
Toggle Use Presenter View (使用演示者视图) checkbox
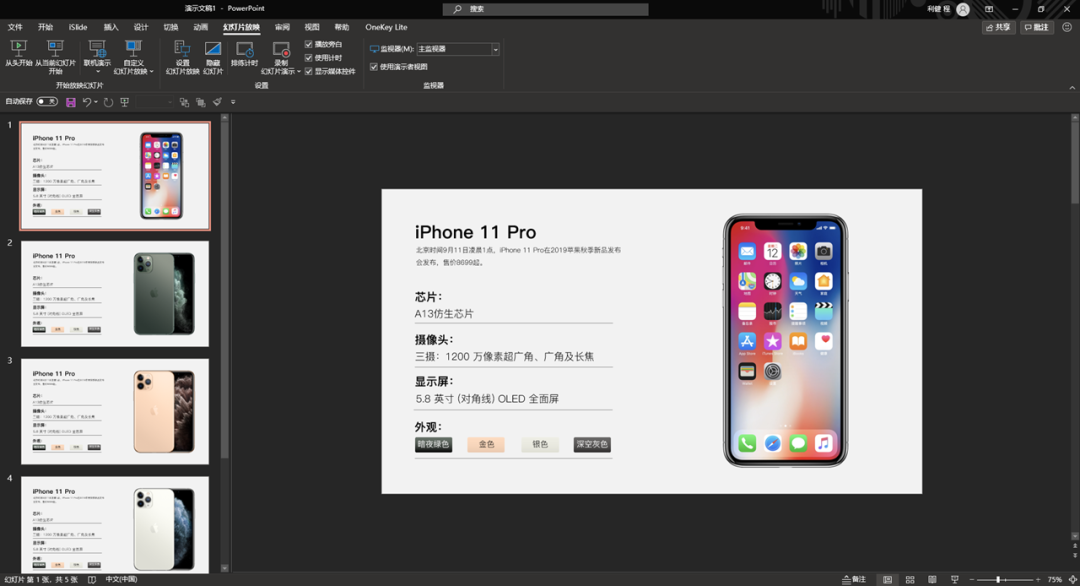(374, 67)
